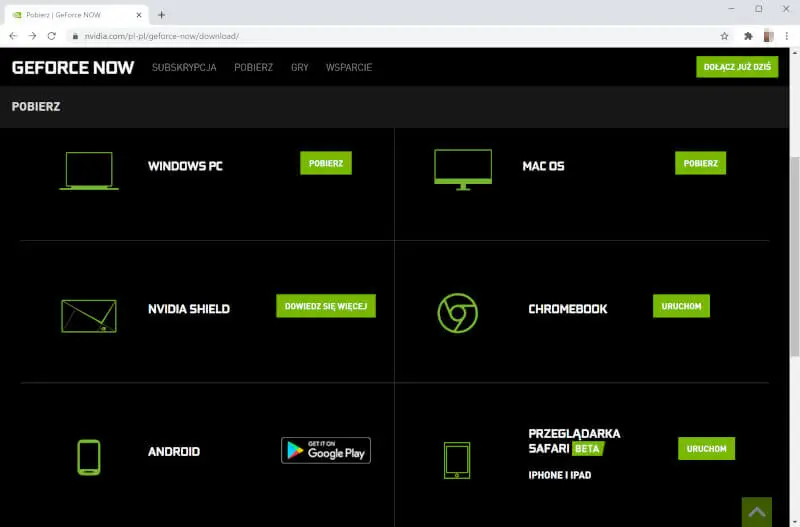The image size is (800, 527).
Task: Click the IPHONE I IPAD text
Action: [x=560, y=475]
